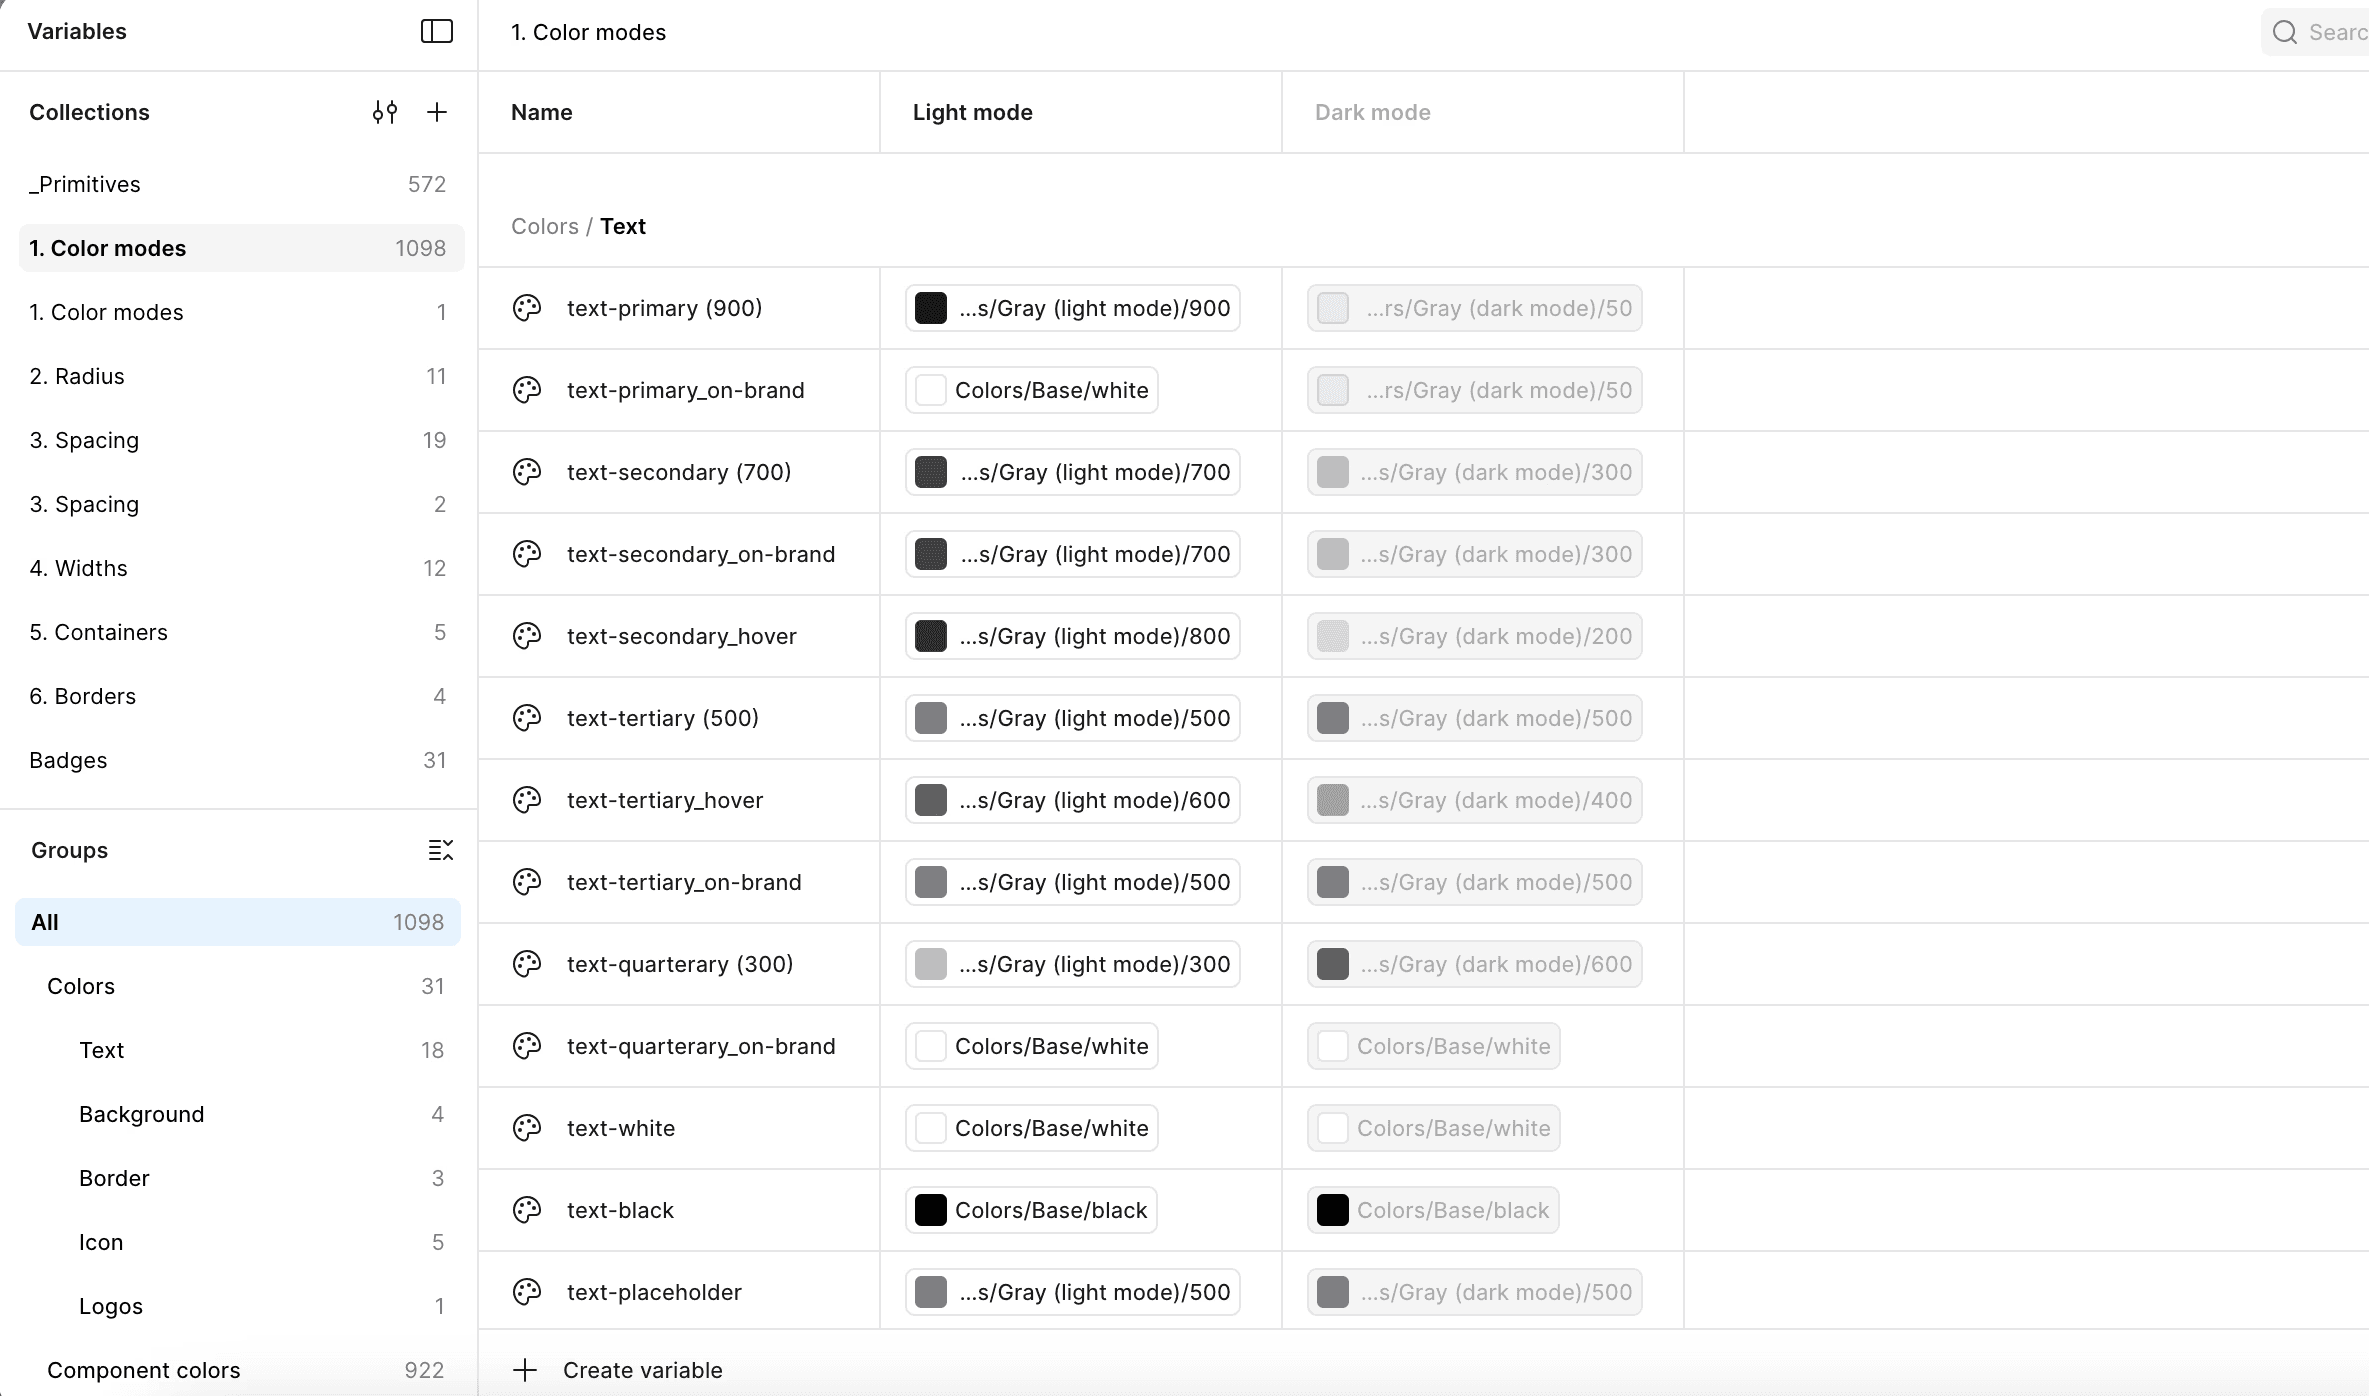This screenshot has width=2369, height=1396.
Task: Open the Component colors group
Action: pos(143,1370)
